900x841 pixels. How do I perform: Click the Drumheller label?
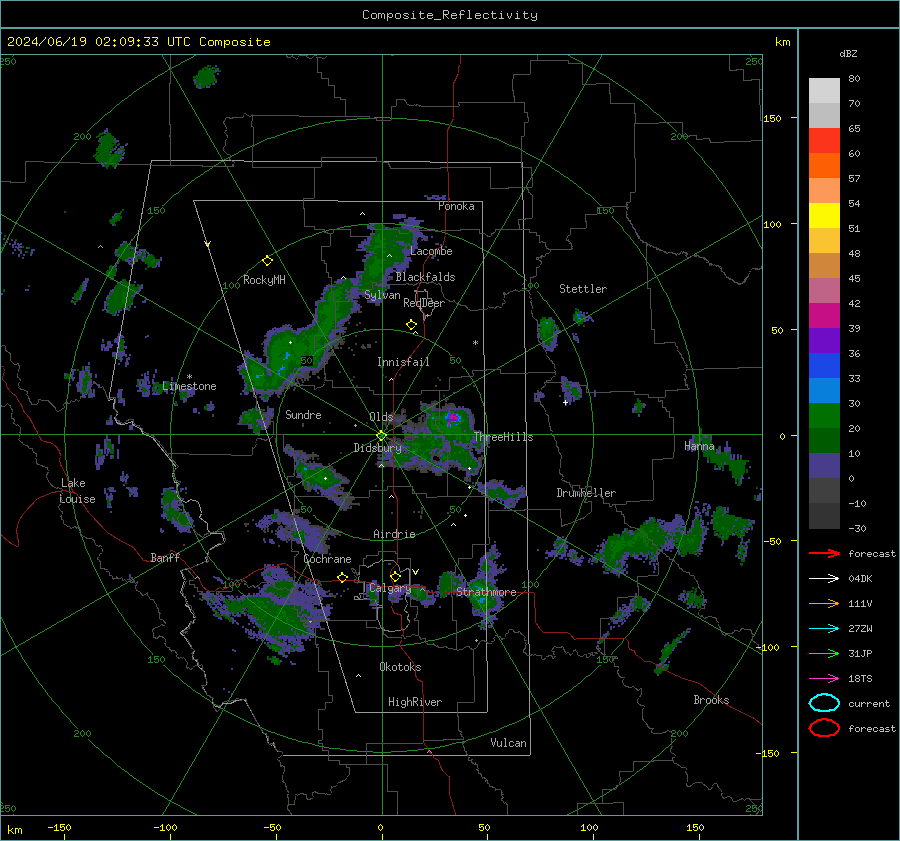tap(586, 493)
